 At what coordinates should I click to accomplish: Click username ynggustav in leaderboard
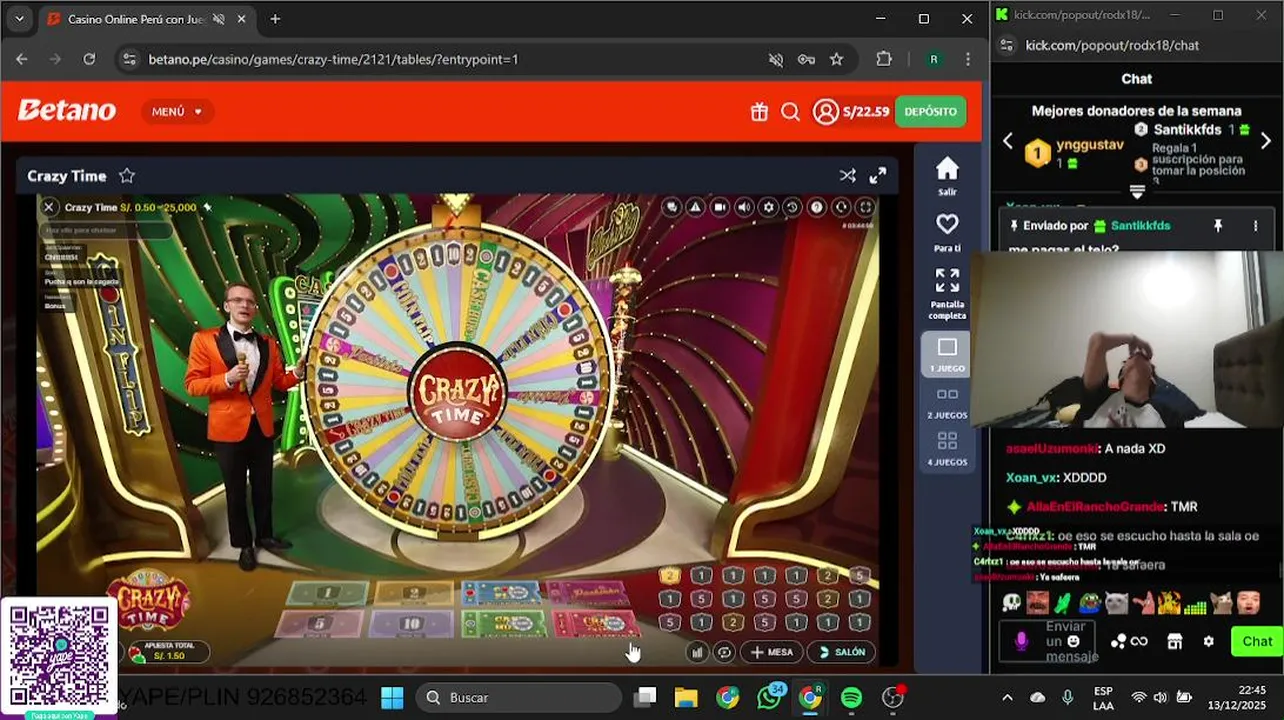pyautogui.click(x=1090, y=145)
